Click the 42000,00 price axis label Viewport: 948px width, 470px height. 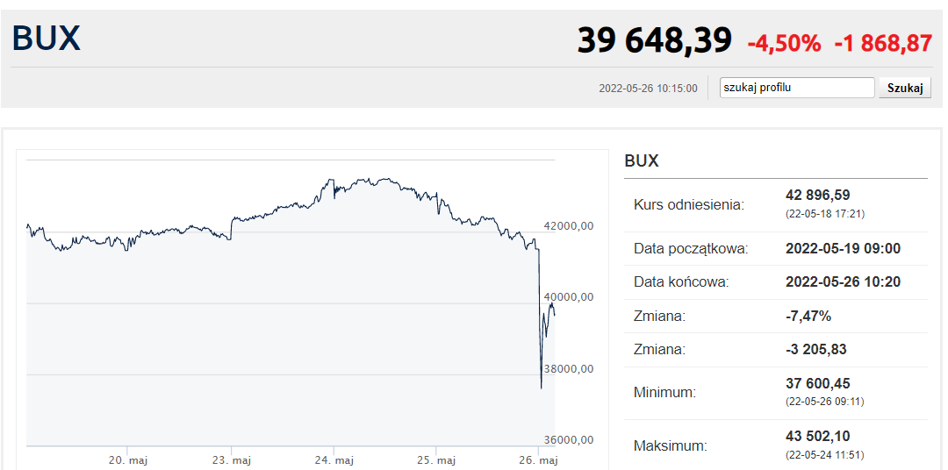click(x=568, y=226)
